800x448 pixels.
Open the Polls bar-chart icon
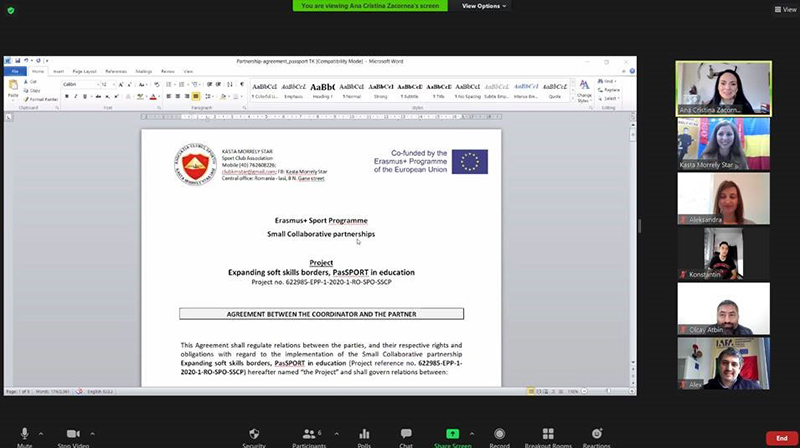[x=364, y=434]
